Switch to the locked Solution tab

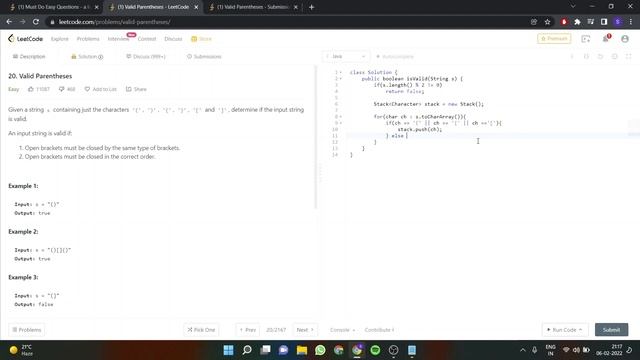tap(87, 56)
